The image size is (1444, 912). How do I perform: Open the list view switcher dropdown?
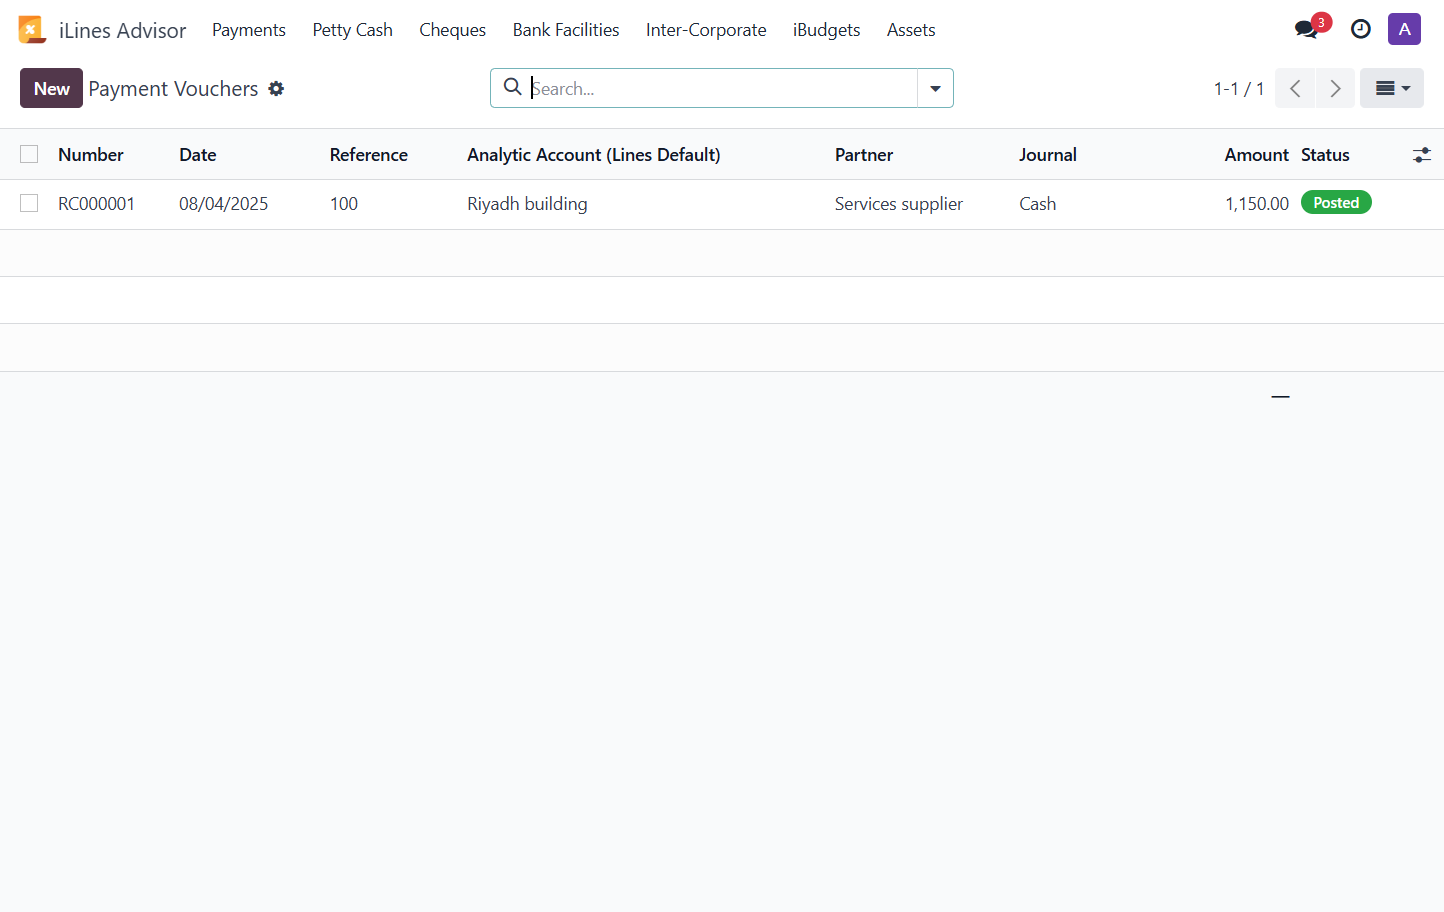coord(1392,88)
